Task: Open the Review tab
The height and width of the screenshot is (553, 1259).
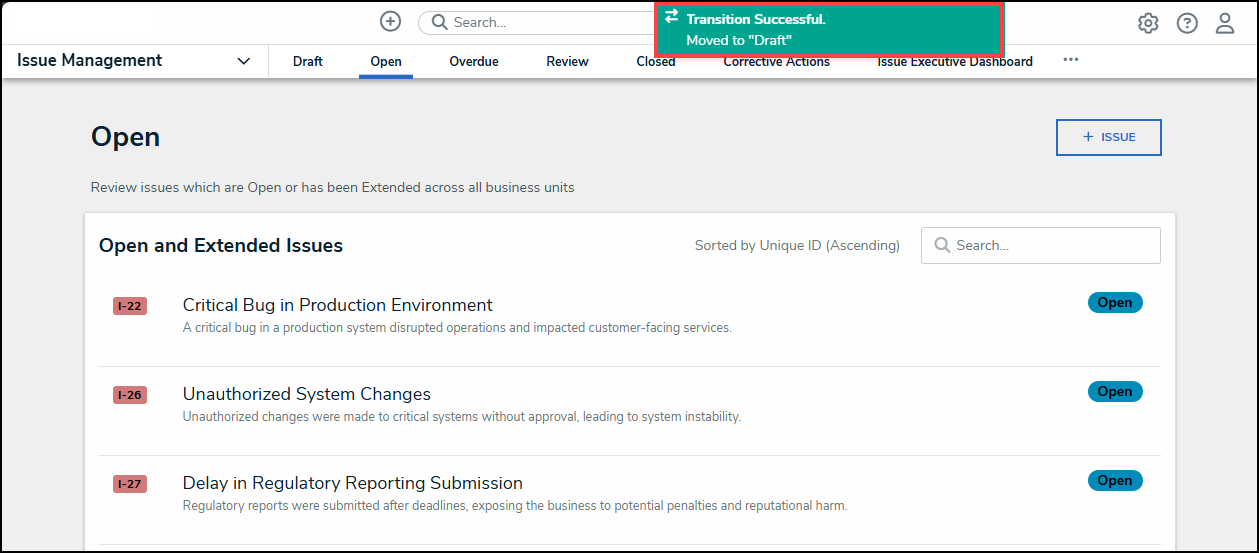Action: click(567, 61)
